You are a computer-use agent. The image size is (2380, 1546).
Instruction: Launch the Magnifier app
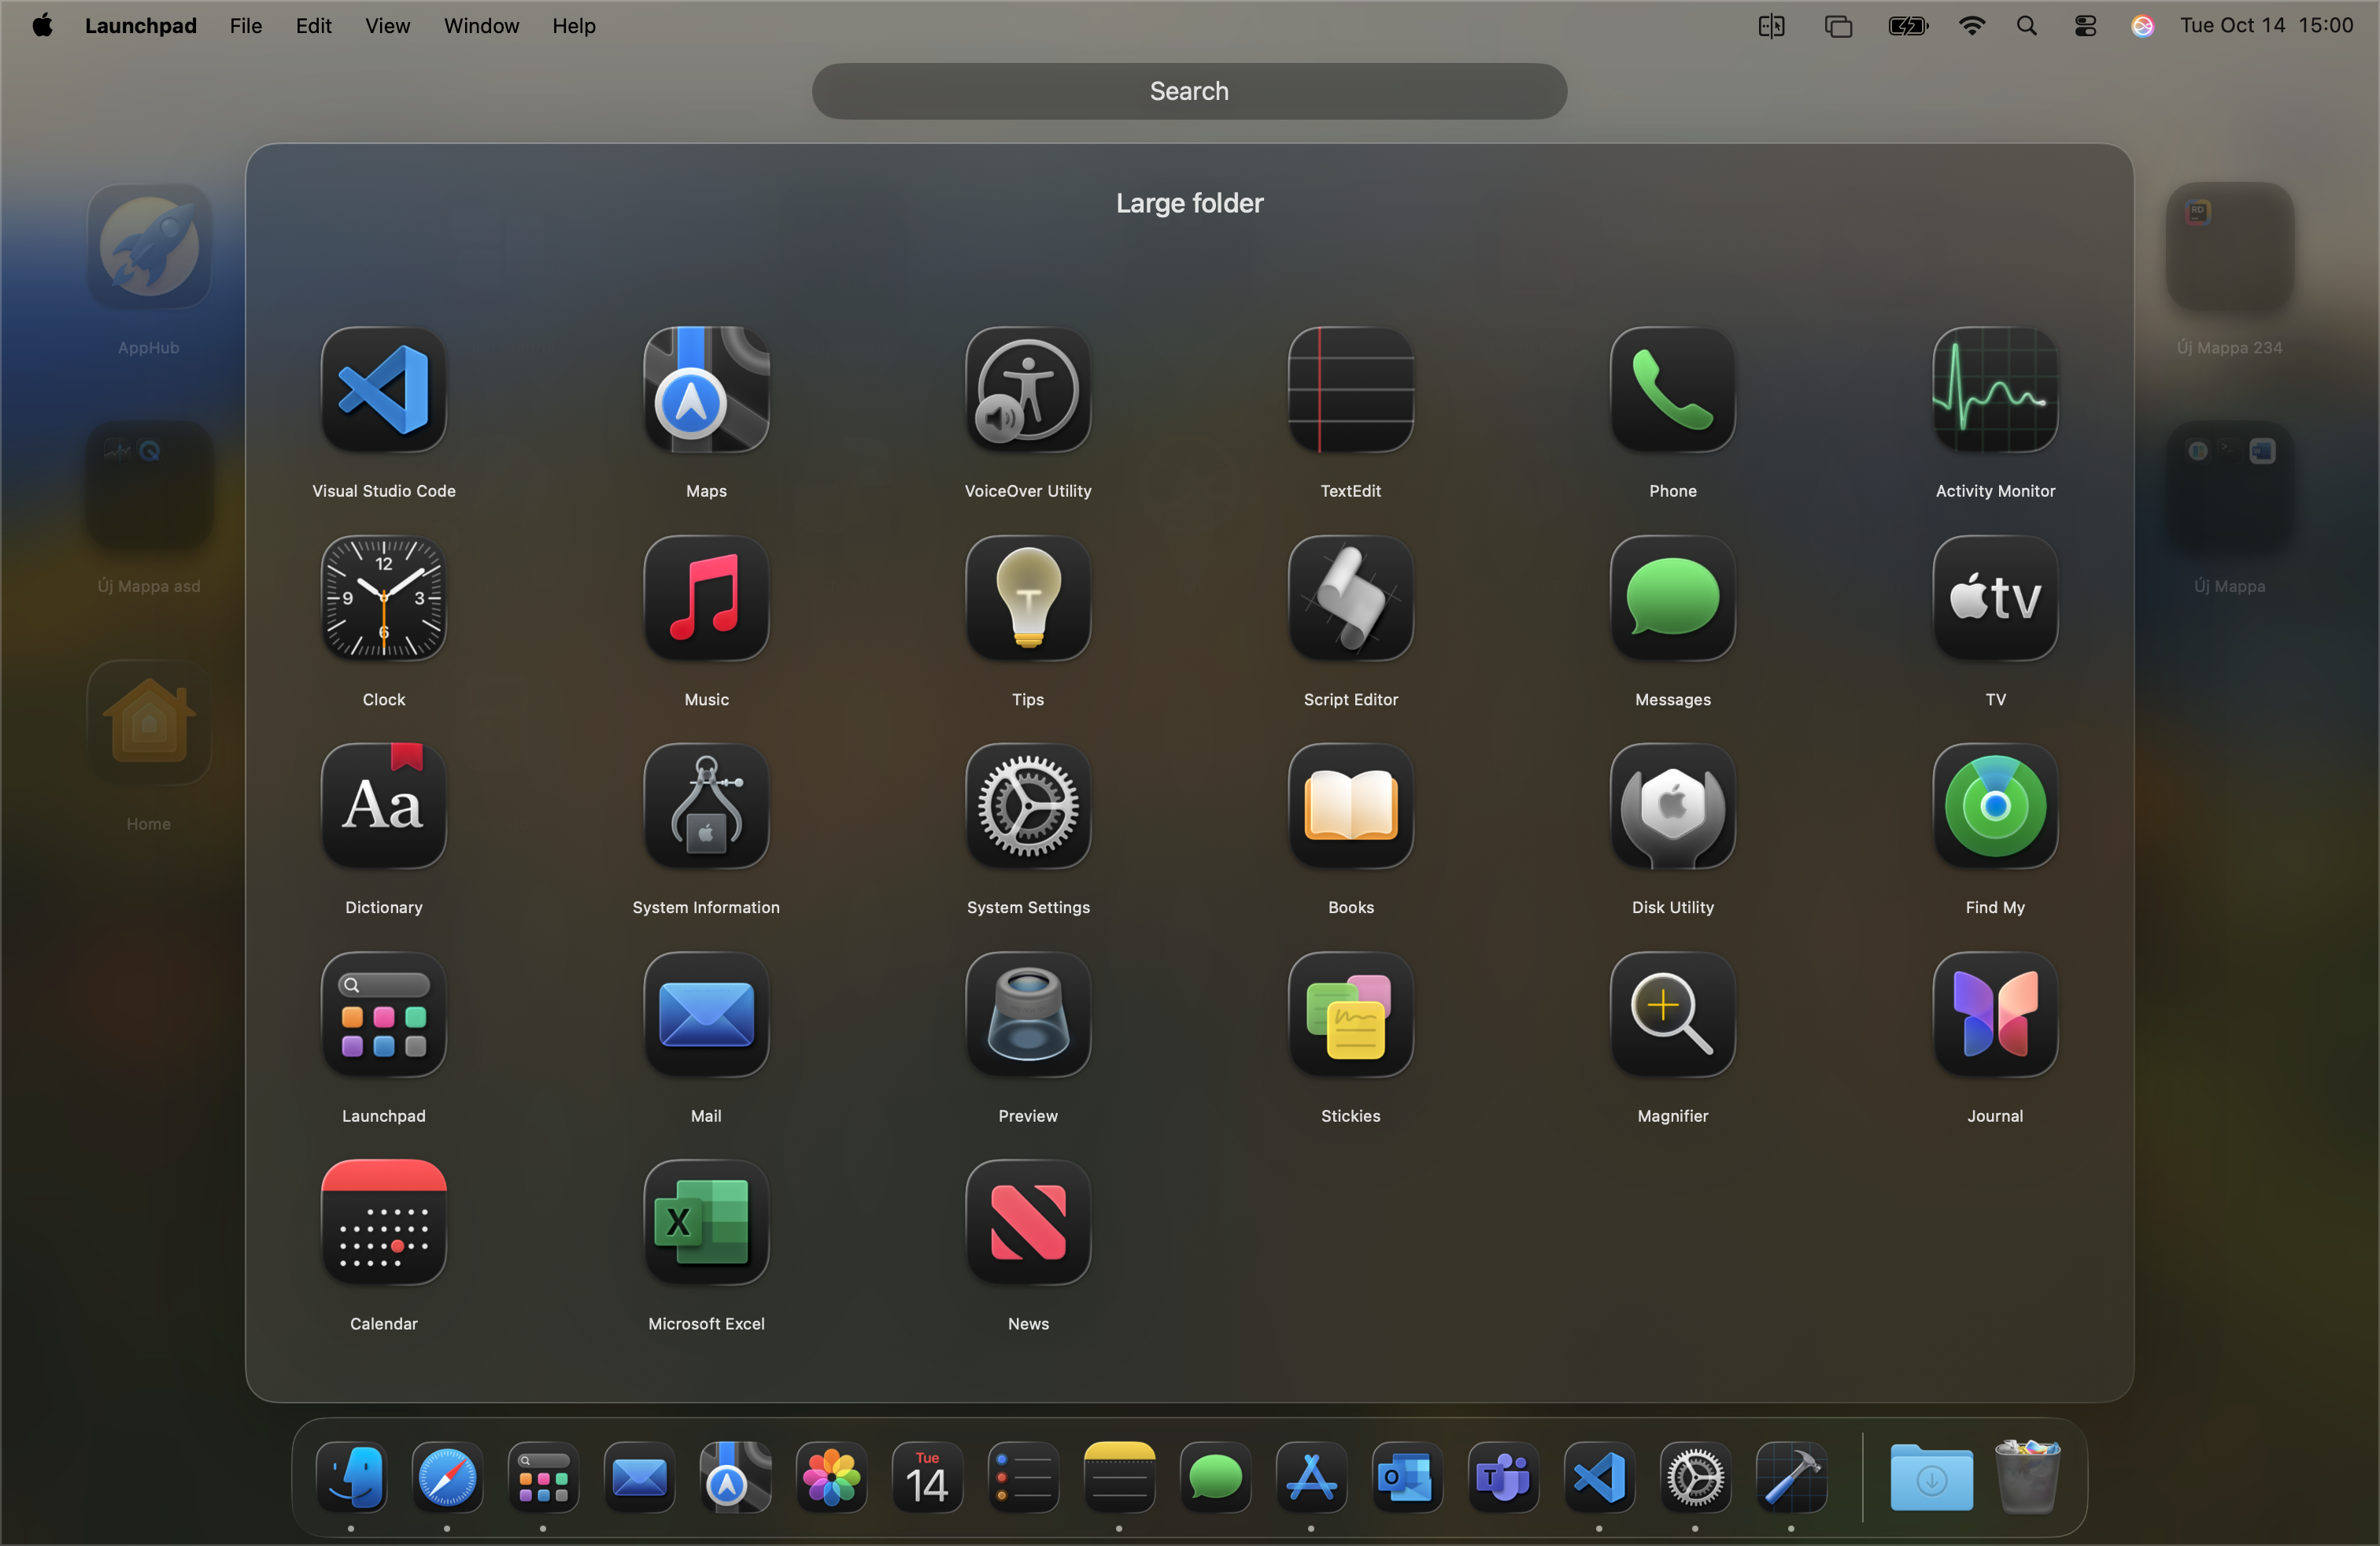click(1672, 1014)
